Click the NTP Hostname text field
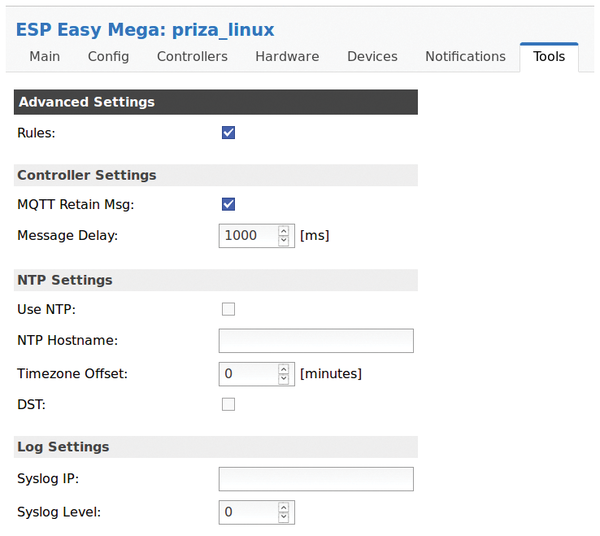Image resolution: width=600 pixels, height=536 pixels. [x=316, y=340]
